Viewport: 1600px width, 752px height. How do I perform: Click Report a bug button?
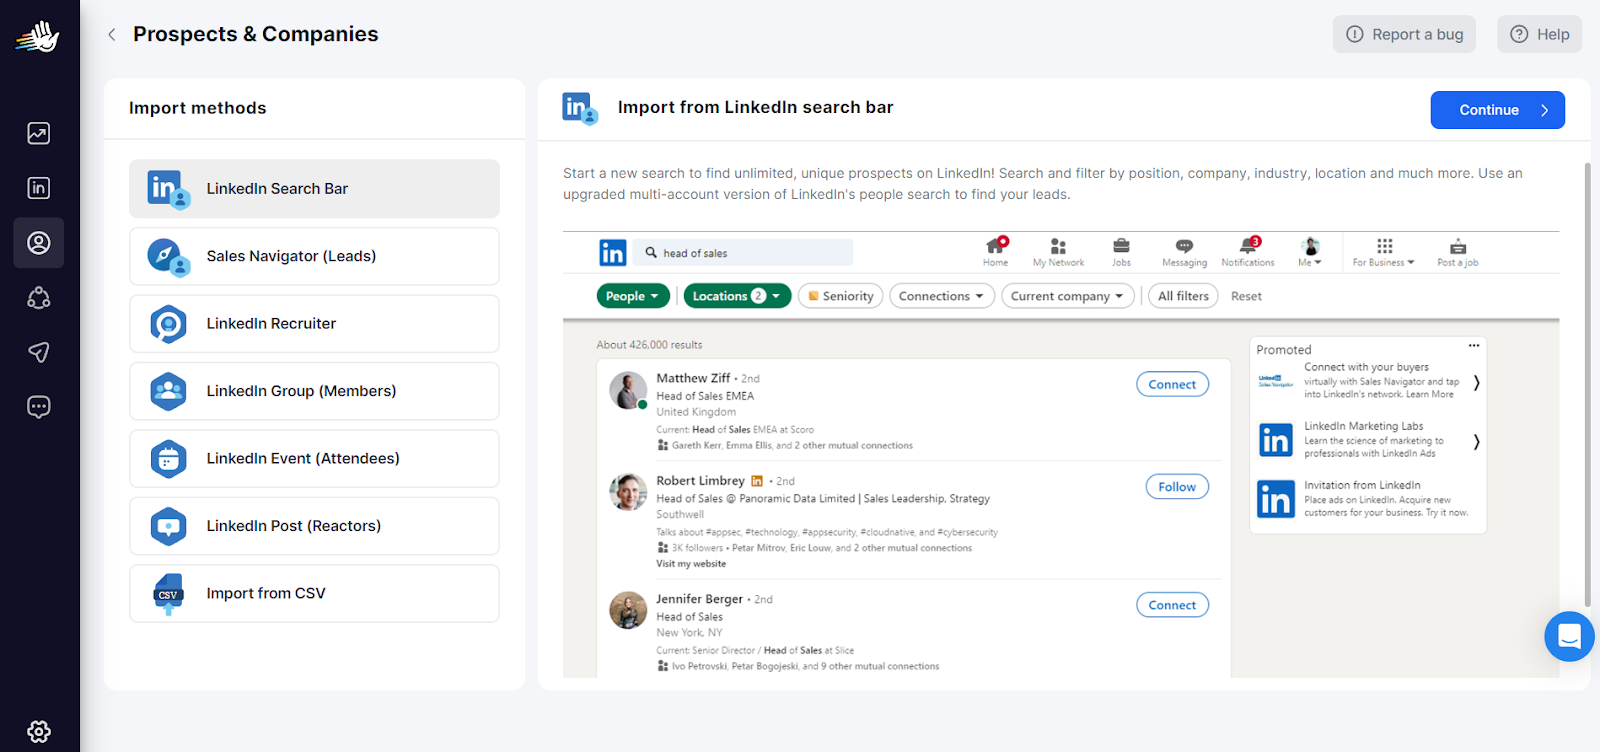click(1404, 34)
